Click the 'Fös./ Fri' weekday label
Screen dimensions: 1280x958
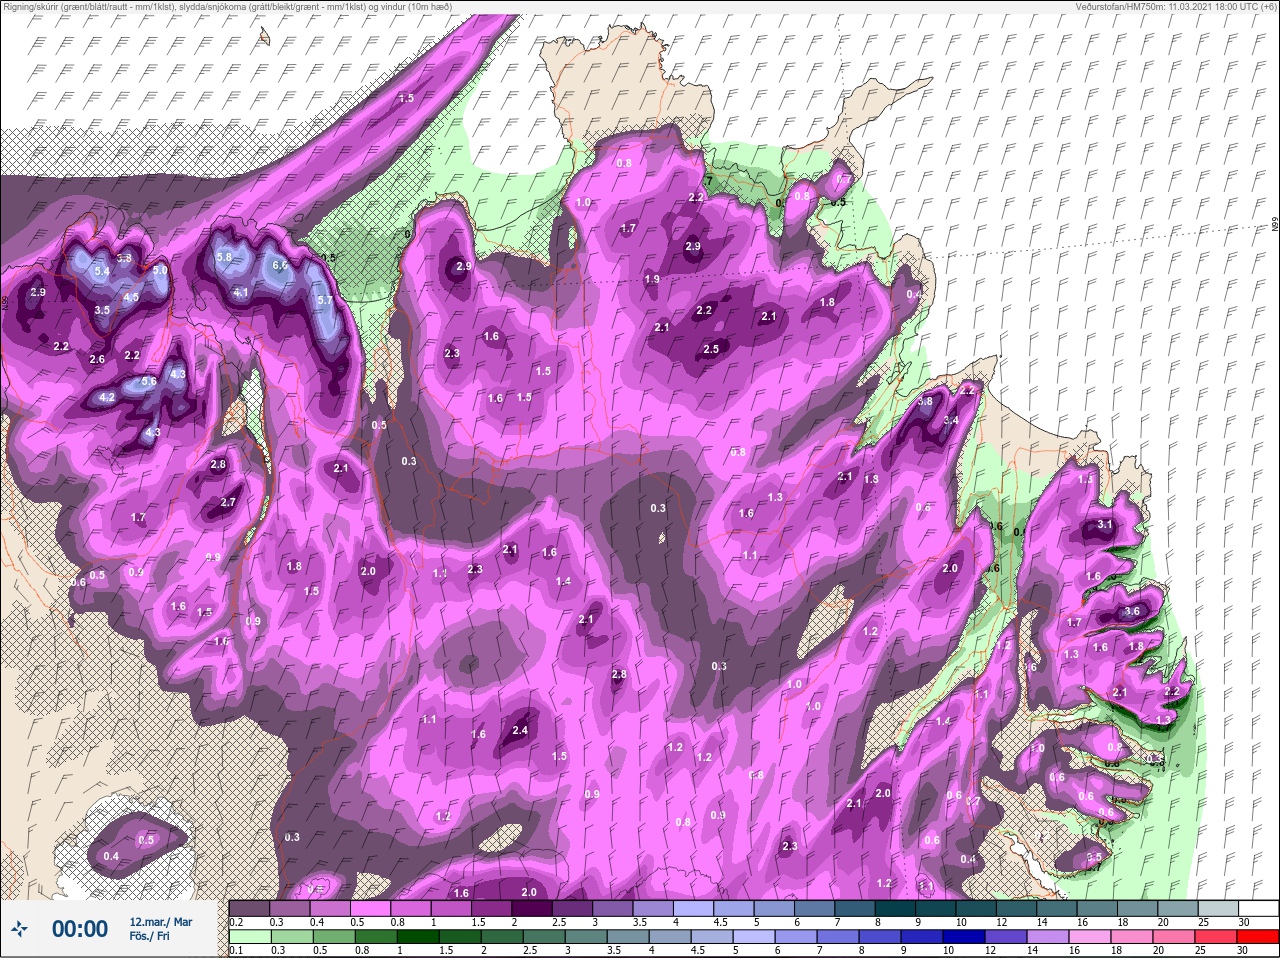(149, 937)
